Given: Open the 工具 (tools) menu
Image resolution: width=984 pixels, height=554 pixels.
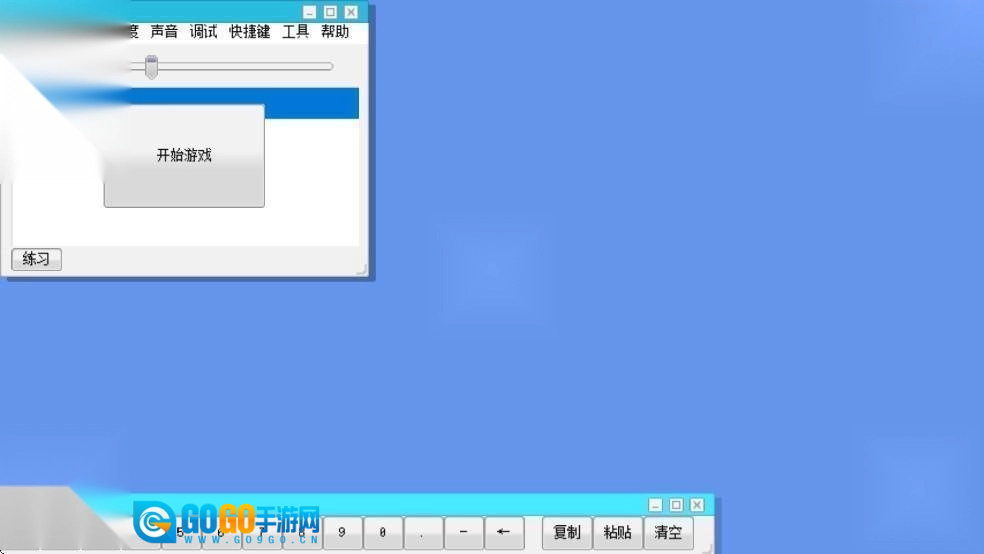Looking at the screenshot, I should (x=295, y=32).
